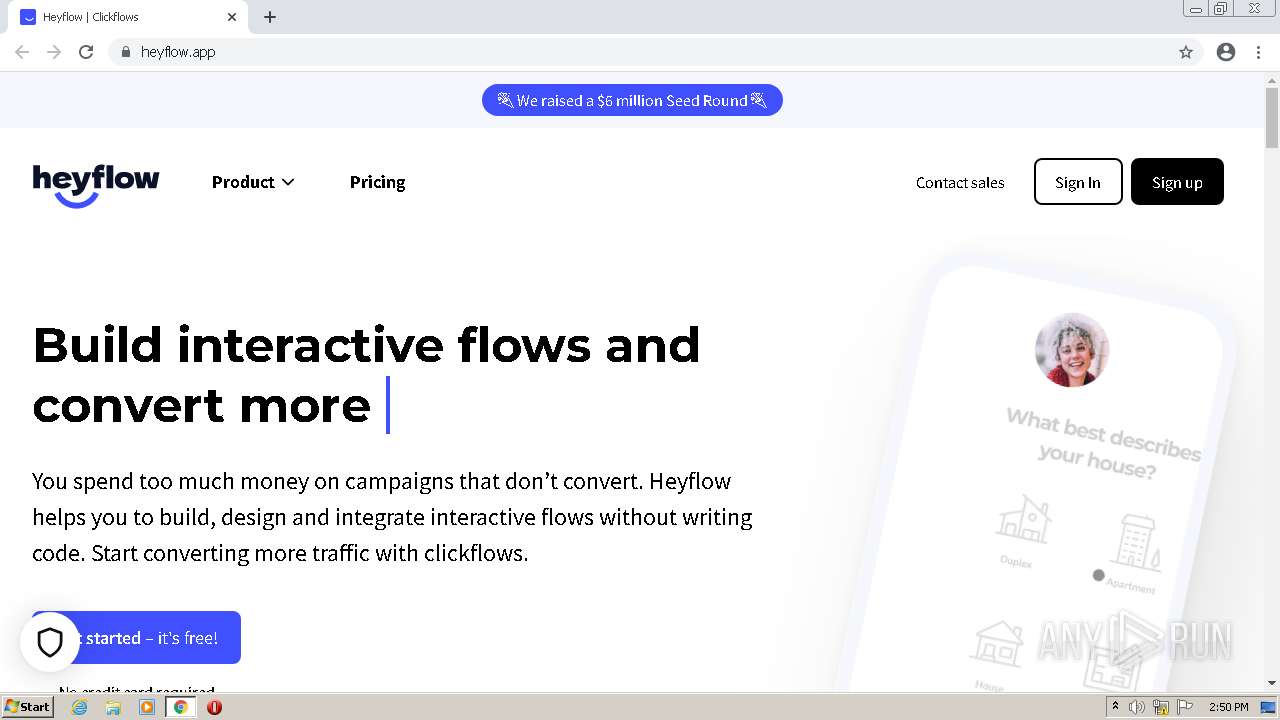Viewport: 1280px width, 720px height.
Task: Open the media player taskbar icon
Action: [147, 707]
